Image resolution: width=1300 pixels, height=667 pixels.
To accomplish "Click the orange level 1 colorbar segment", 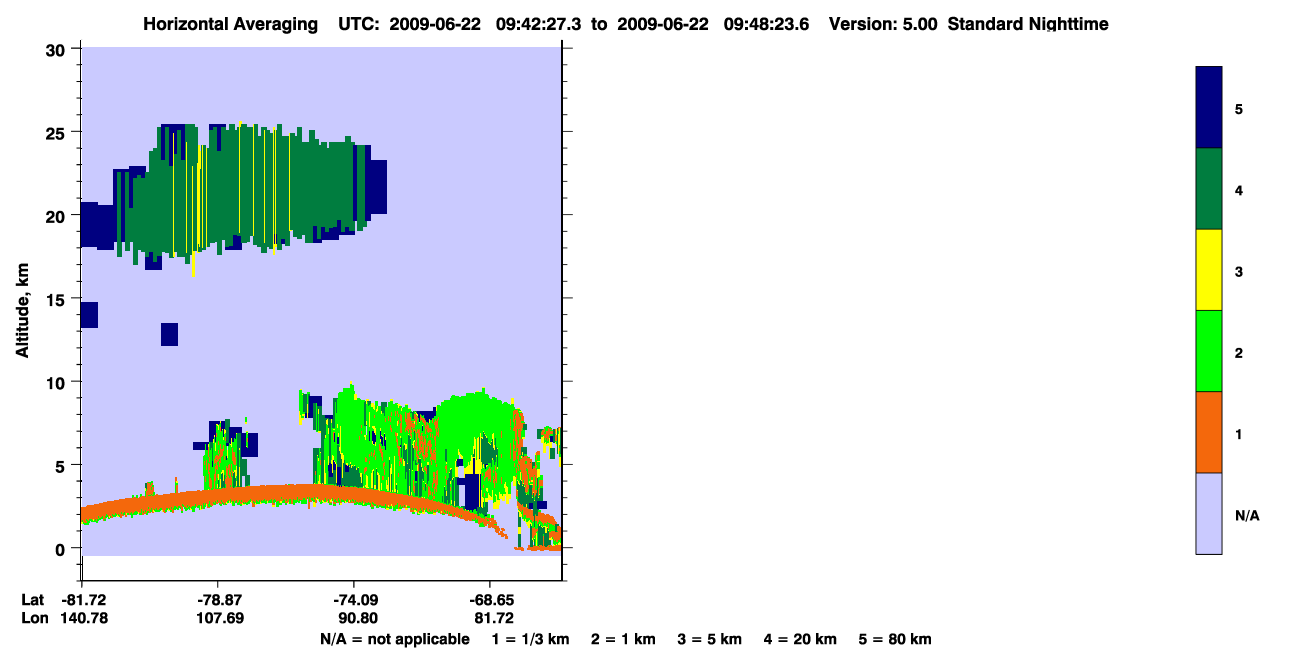I will (x=1209, y=432).
